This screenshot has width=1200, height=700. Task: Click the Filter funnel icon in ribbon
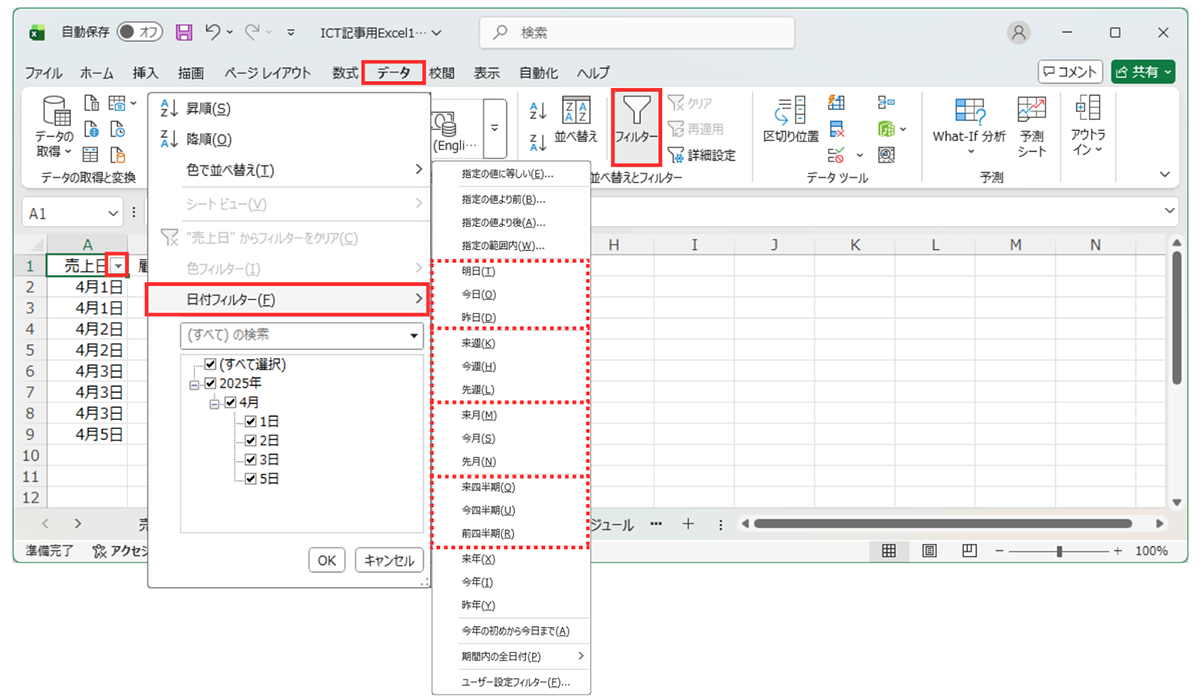tap(635, 118)
